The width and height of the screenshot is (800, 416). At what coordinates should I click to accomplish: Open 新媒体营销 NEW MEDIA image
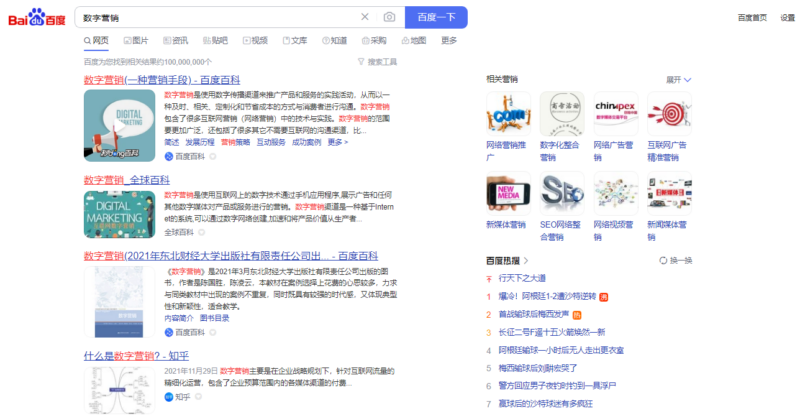click(508, 193)
